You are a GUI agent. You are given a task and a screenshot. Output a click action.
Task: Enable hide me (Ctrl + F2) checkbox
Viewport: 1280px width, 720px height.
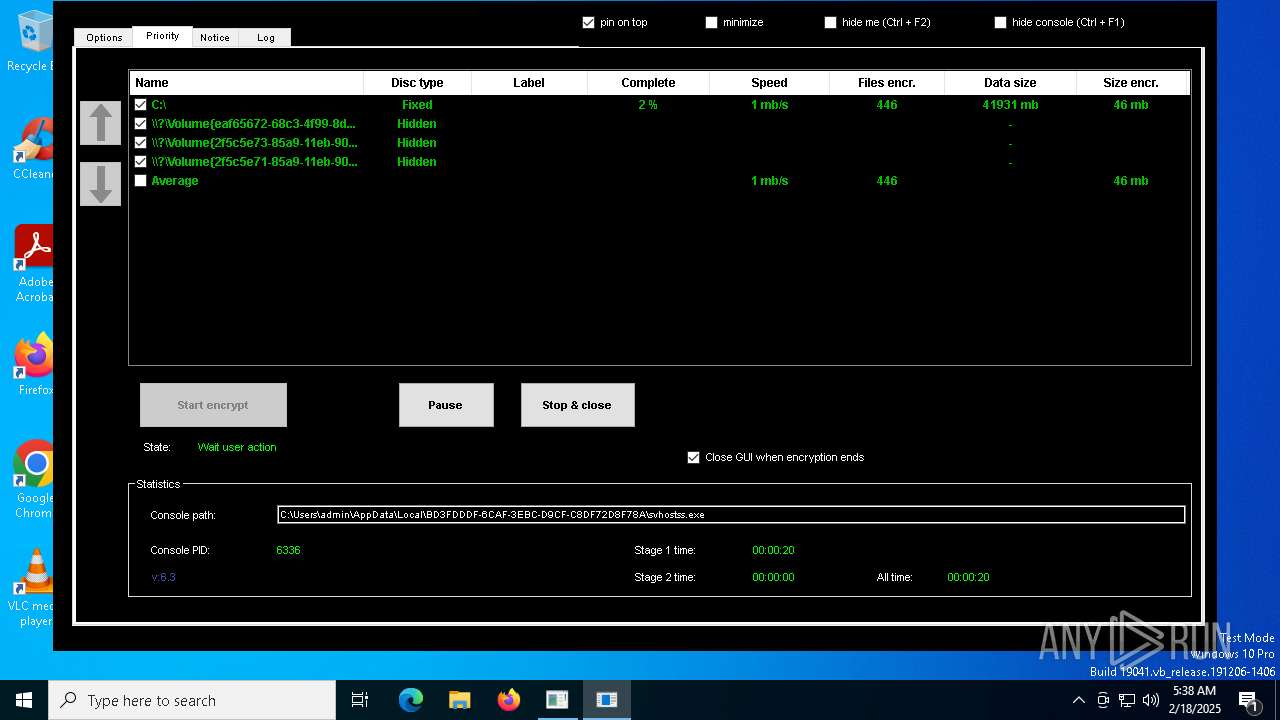(830, 22)
